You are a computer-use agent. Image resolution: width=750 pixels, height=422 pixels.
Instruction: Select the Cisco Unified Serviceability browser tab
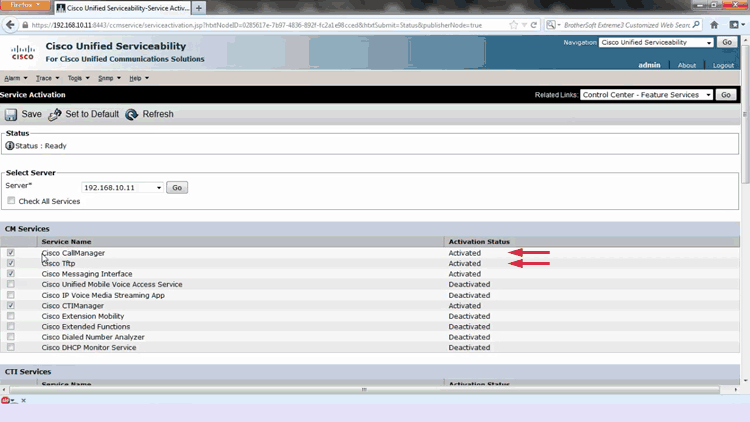pos(122,8)
